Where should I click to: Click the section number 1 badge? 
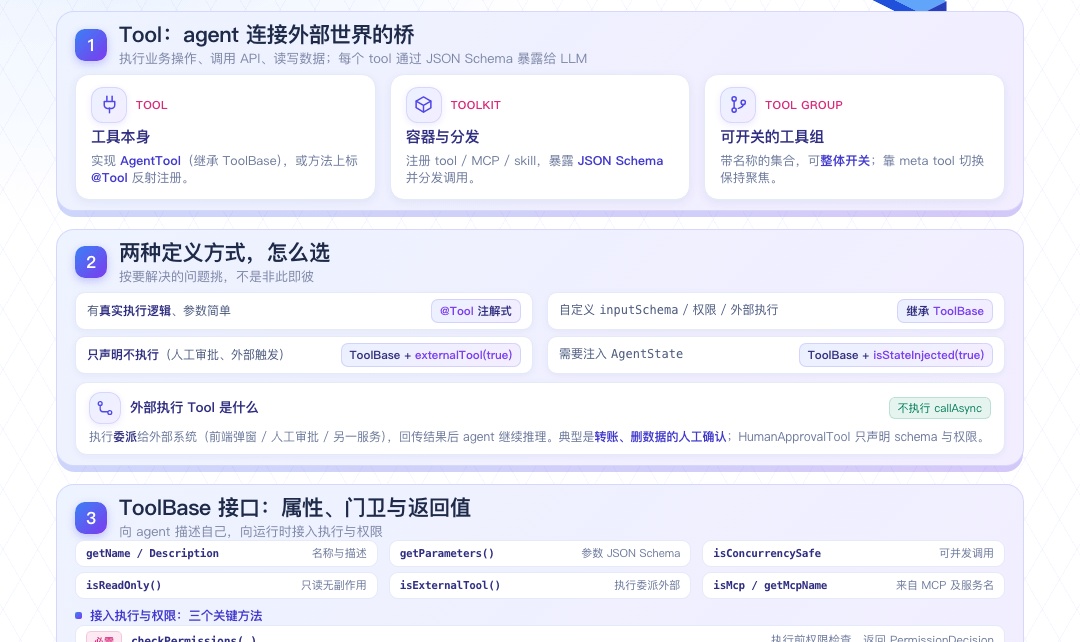coord(91,45)
